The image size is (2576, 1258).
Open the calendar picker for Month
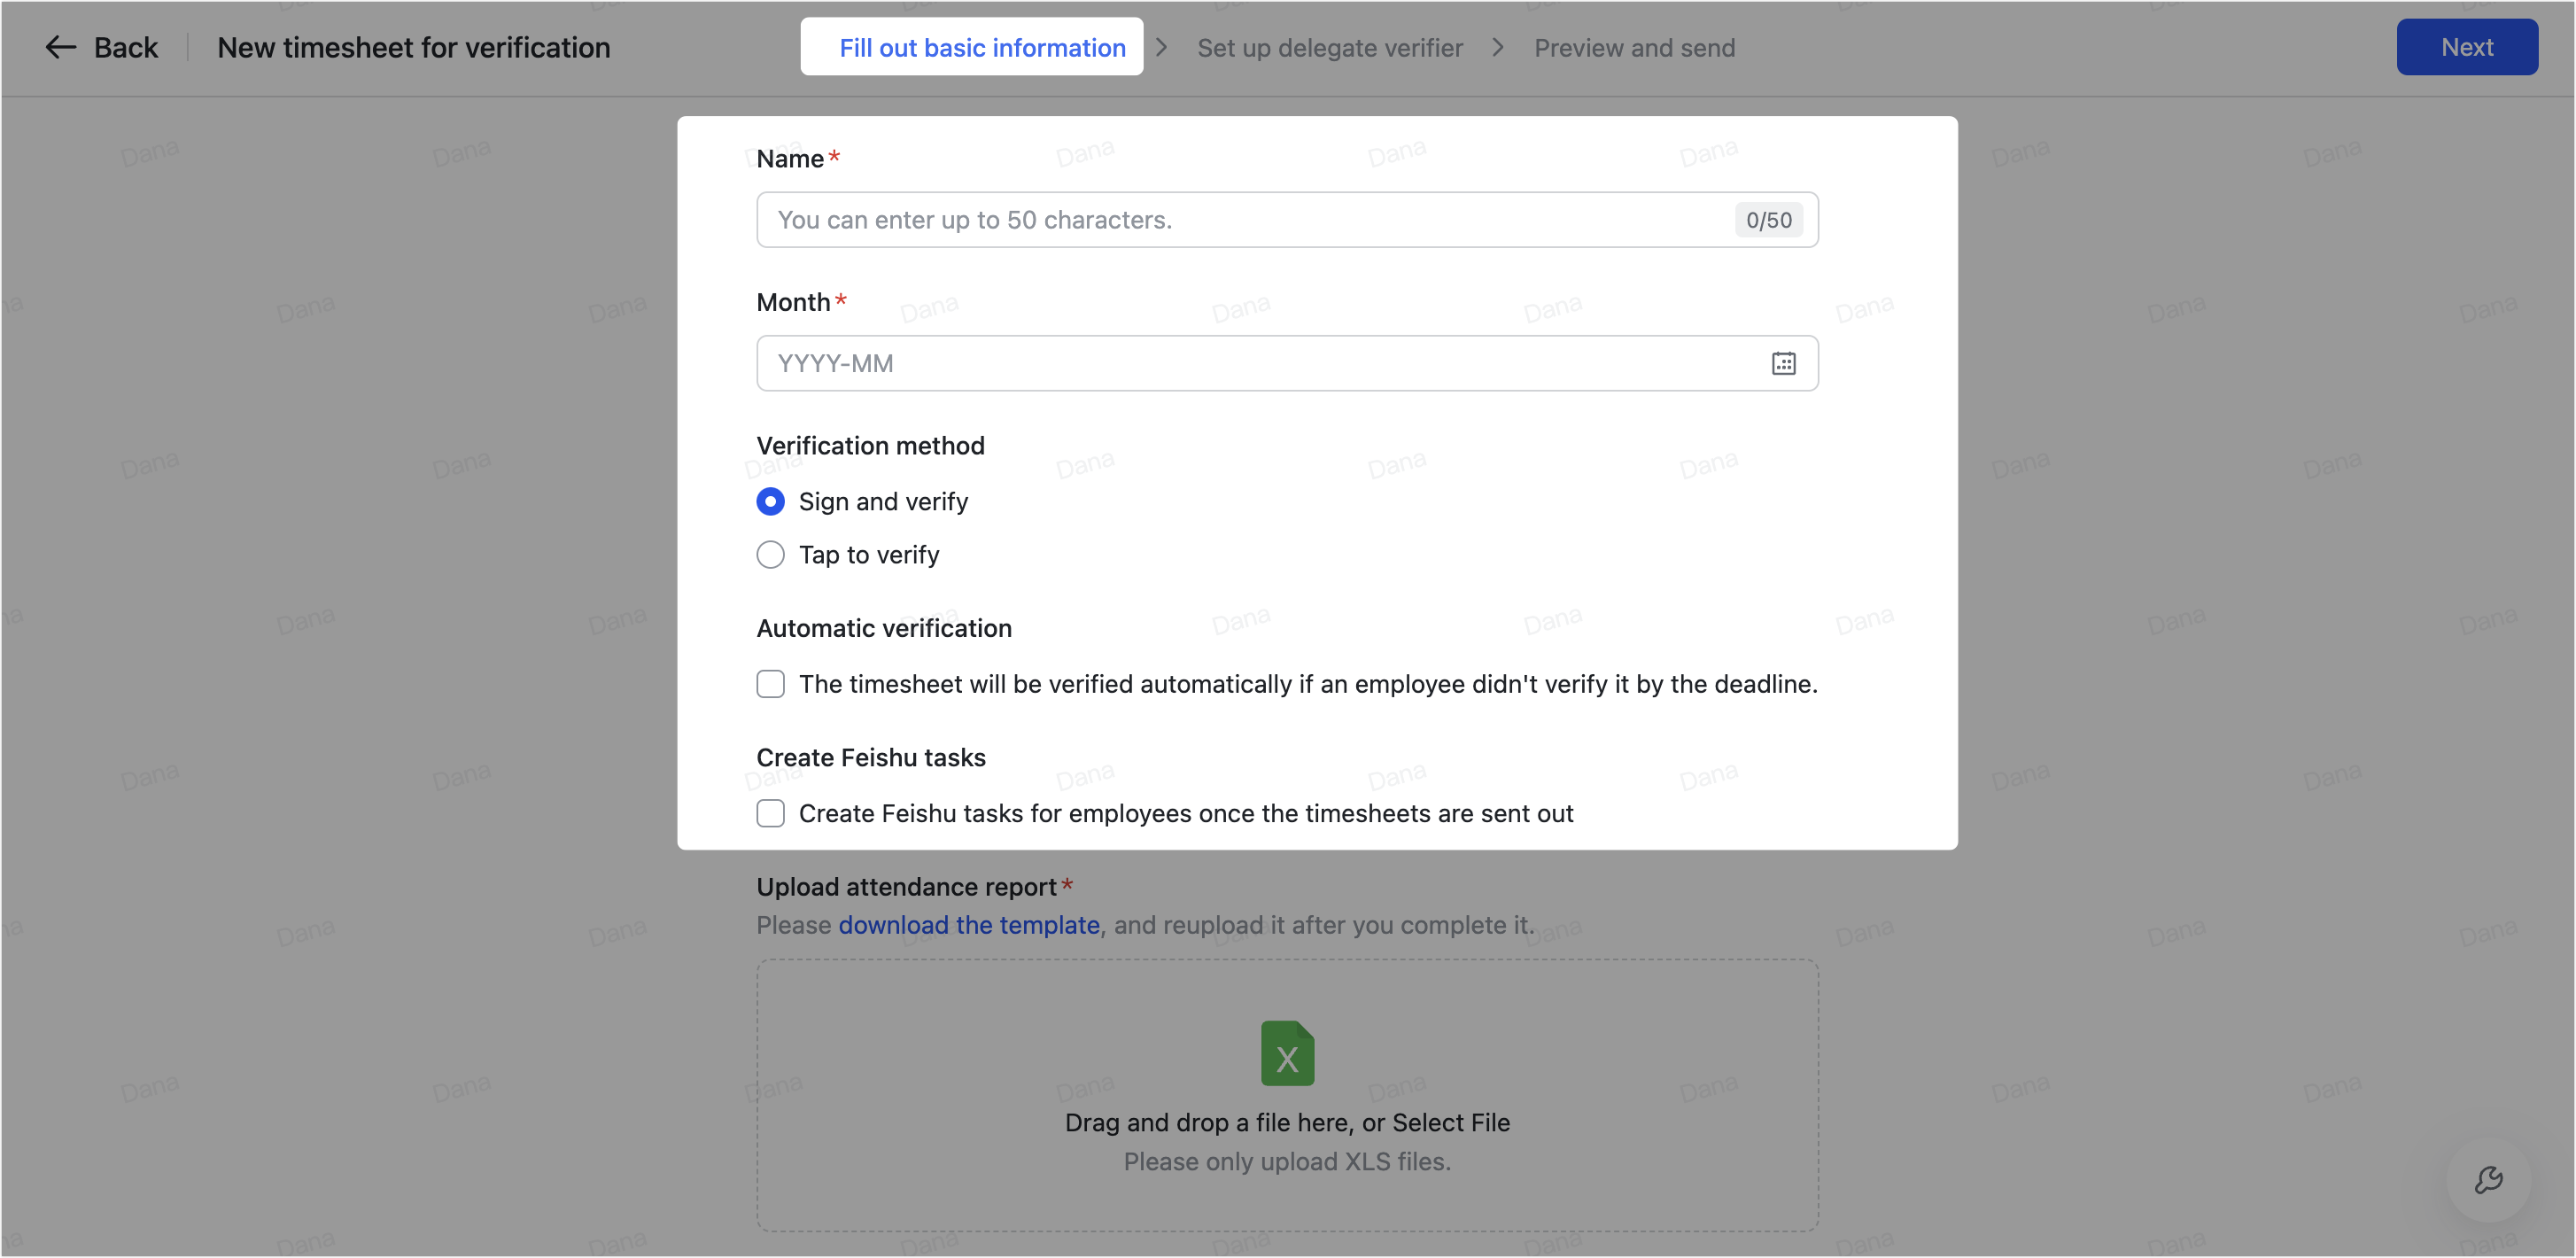(1785, 363)
